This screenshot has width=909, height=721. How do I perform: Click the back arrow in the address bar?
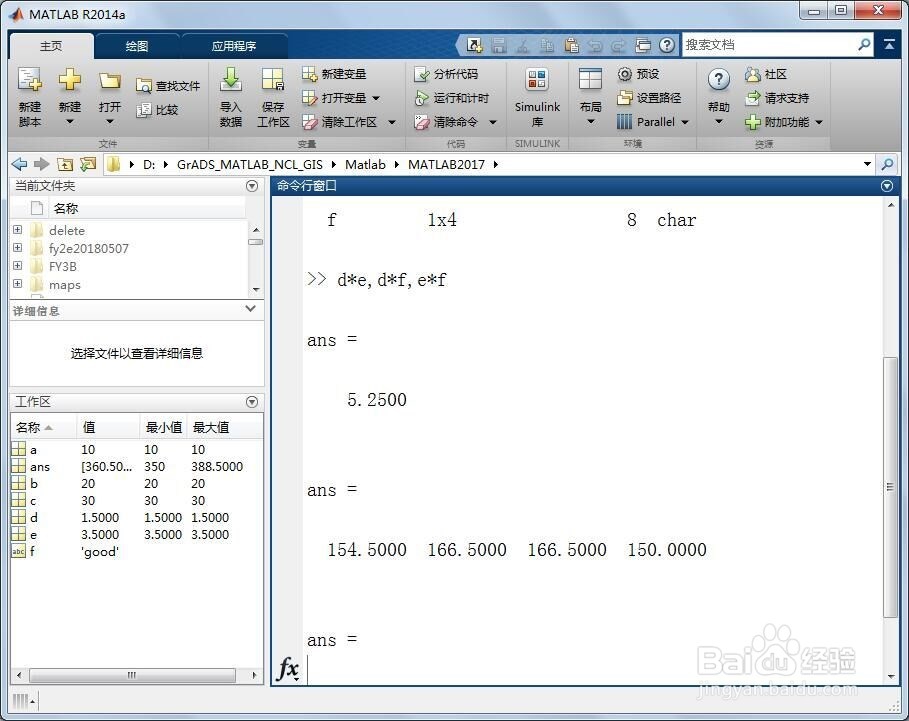[19, 165]
